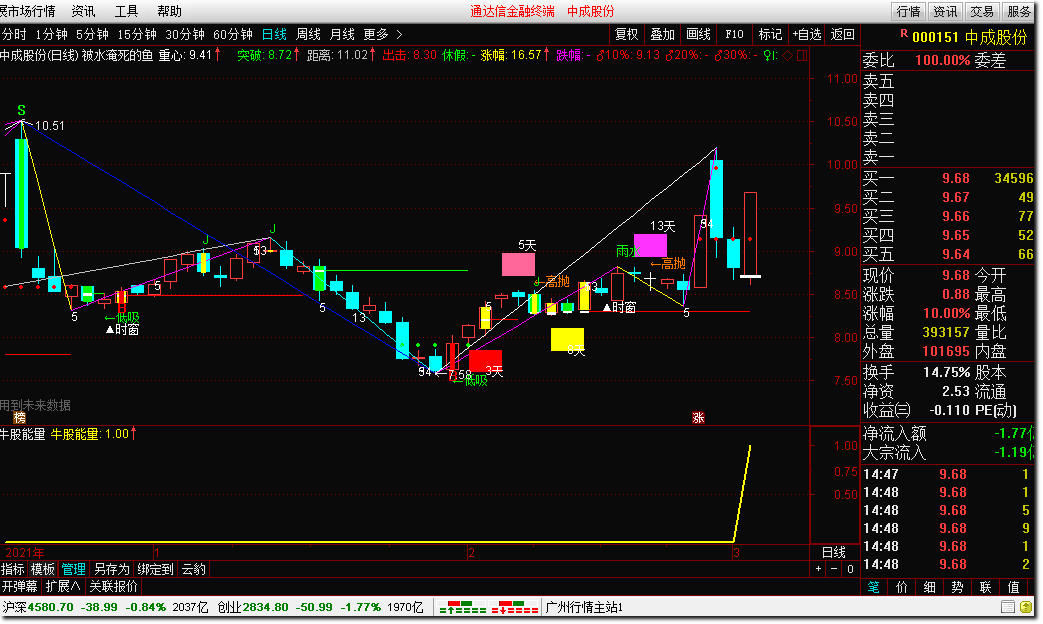Select the 笔 tick tab

(x=873, y=587)
